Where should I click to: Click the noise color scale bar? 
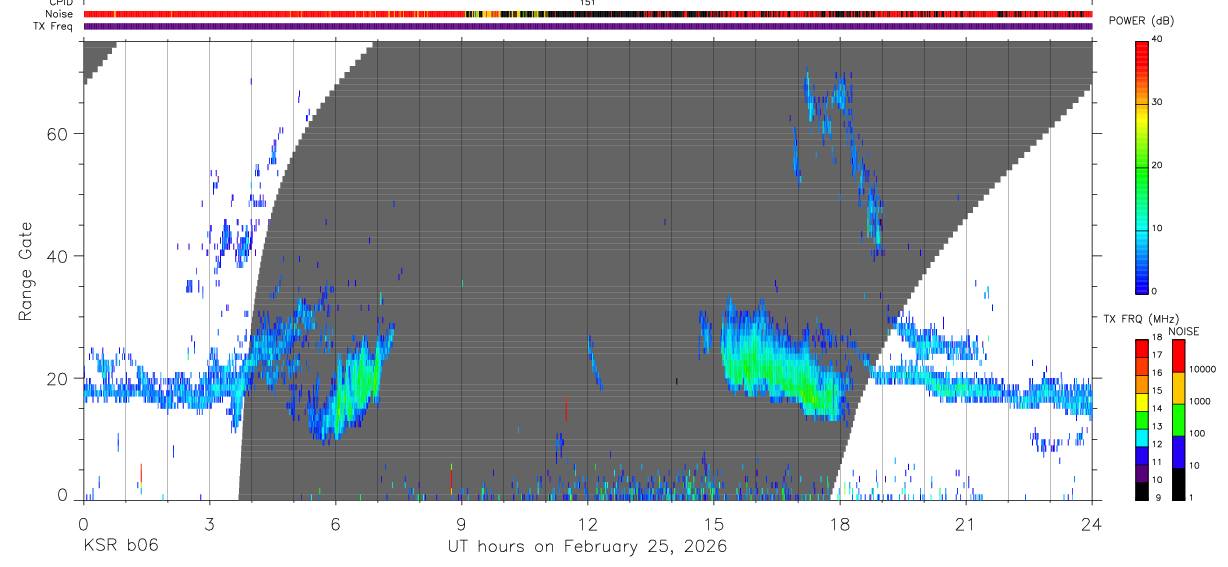1178,420
